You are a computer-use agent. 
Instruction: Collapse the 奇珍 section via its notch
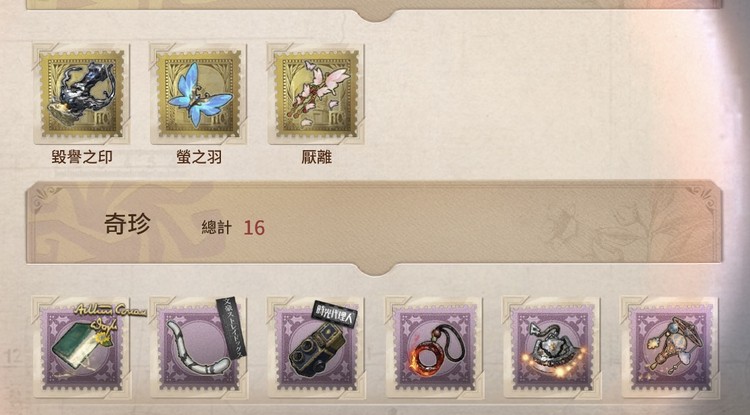377,269
